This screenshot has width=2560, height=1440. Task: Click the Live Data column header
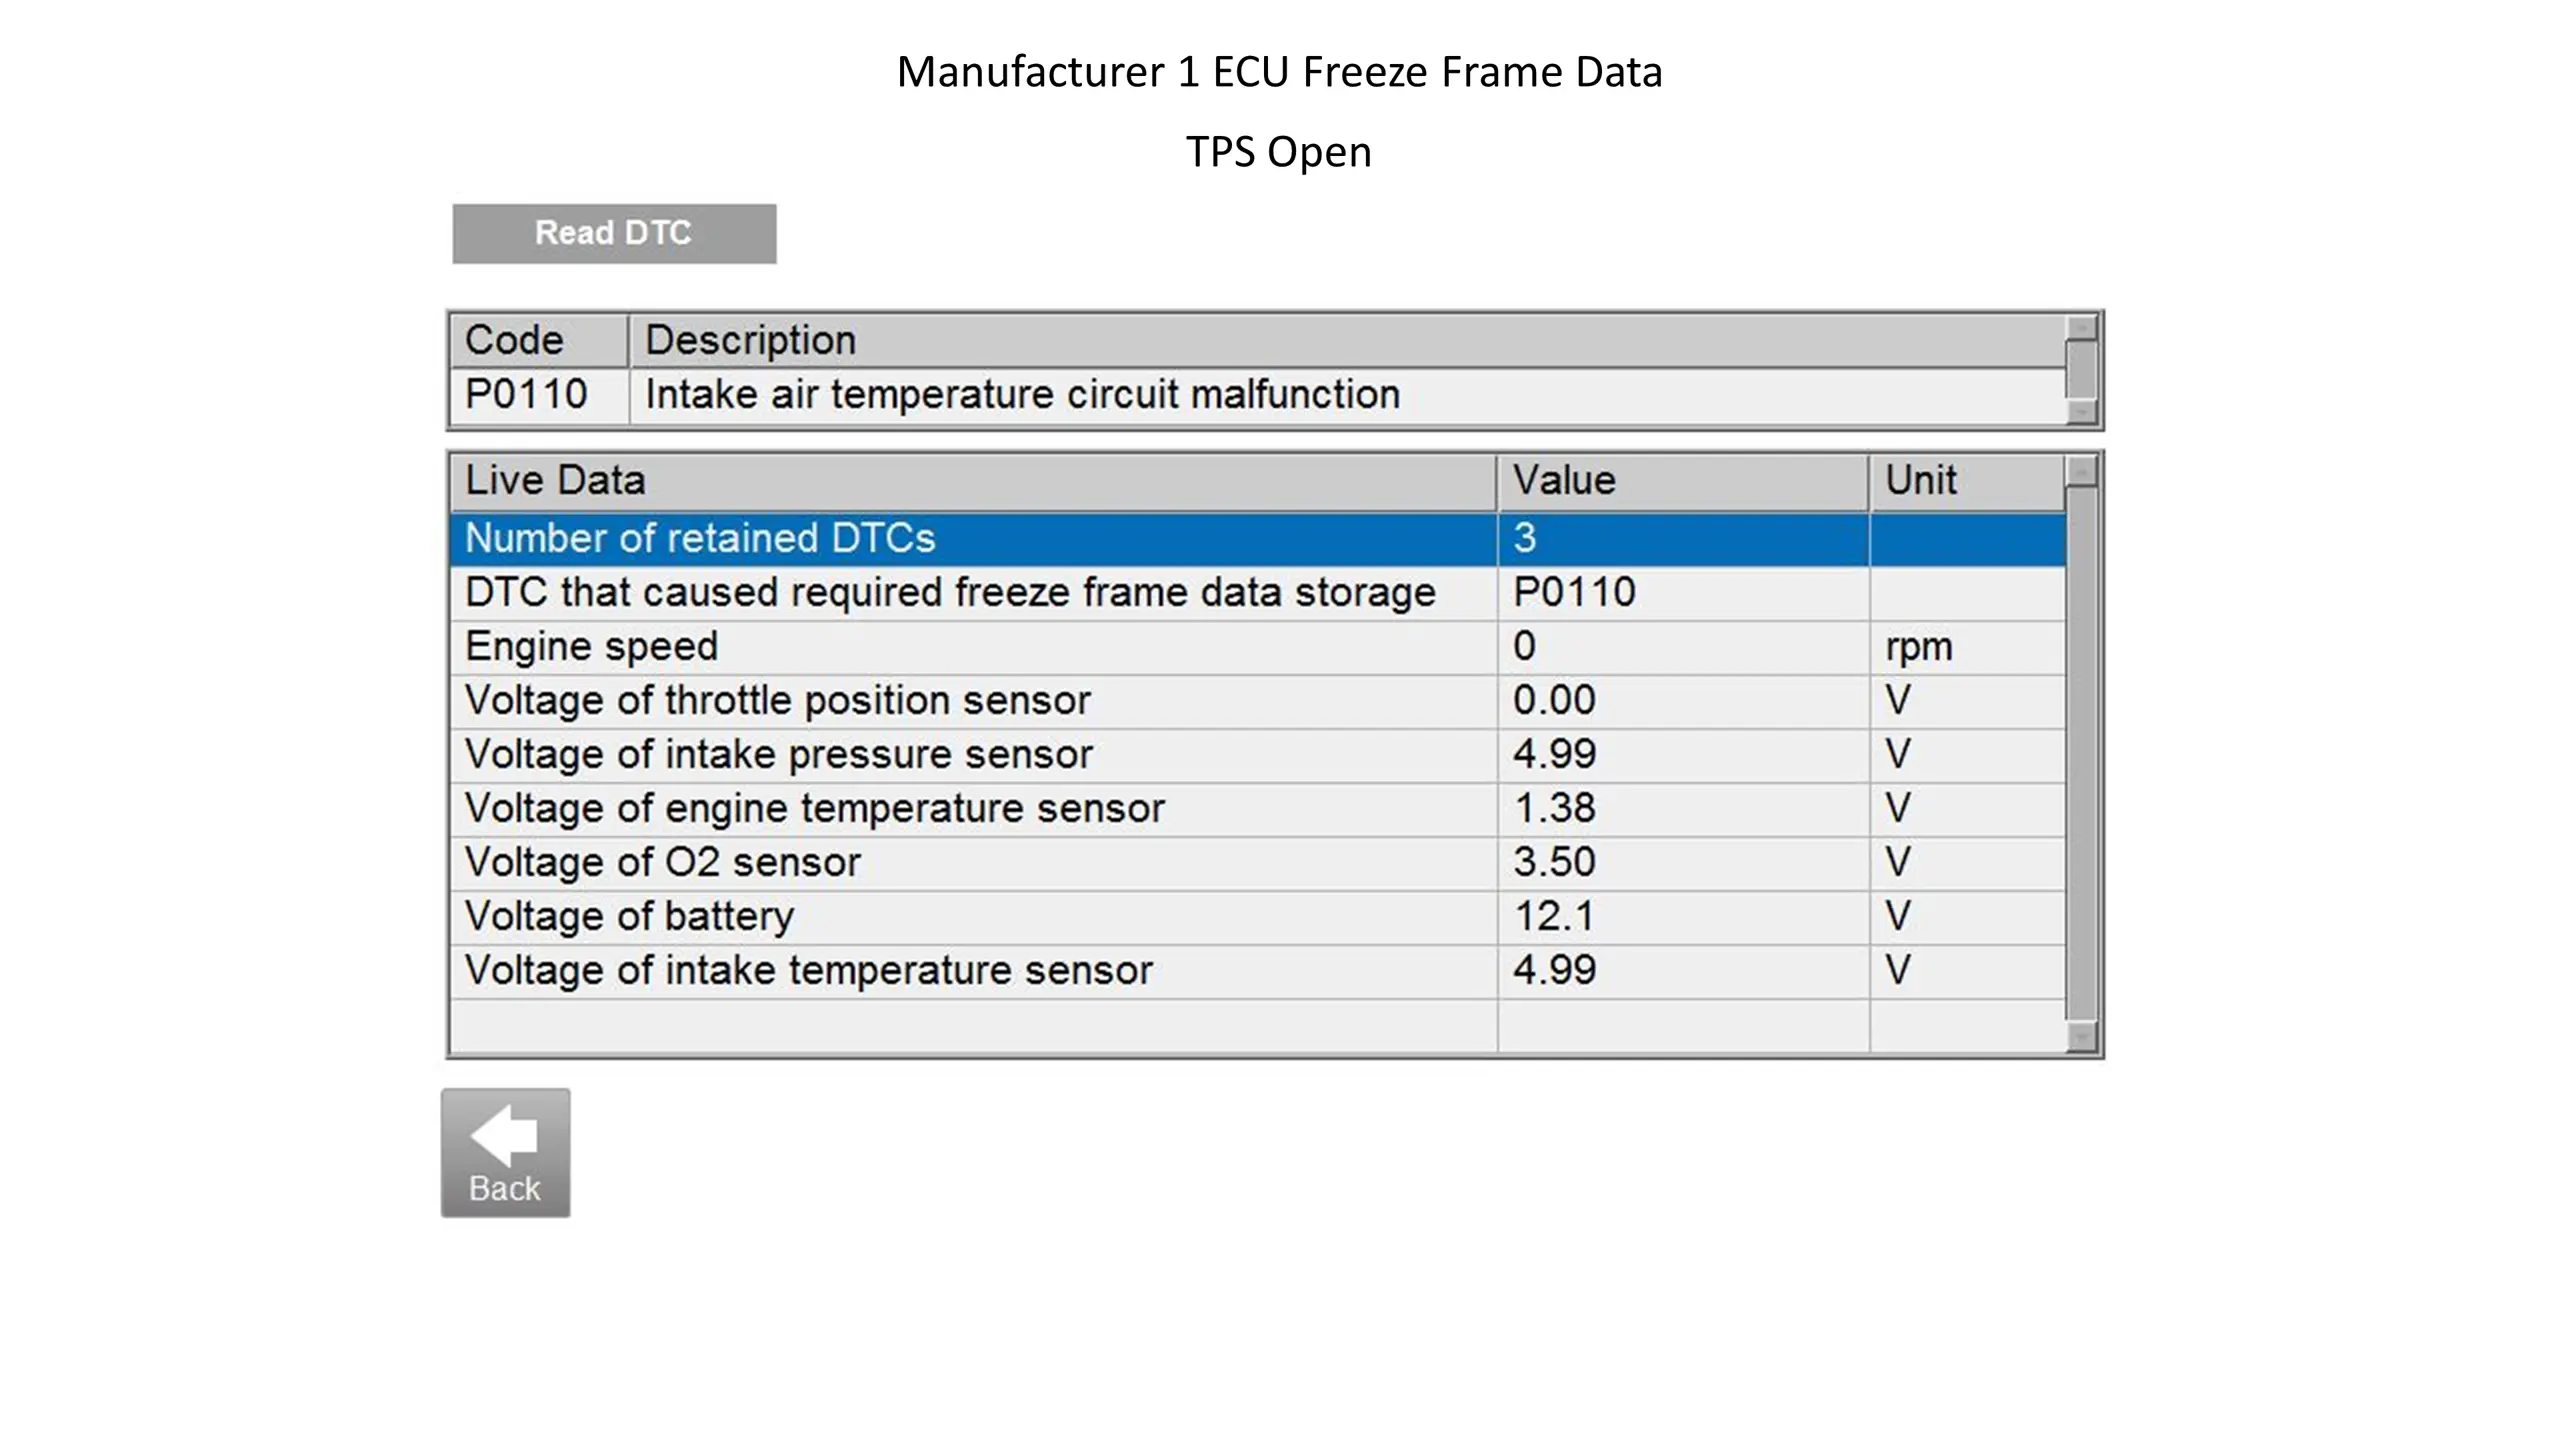point(973,482)
